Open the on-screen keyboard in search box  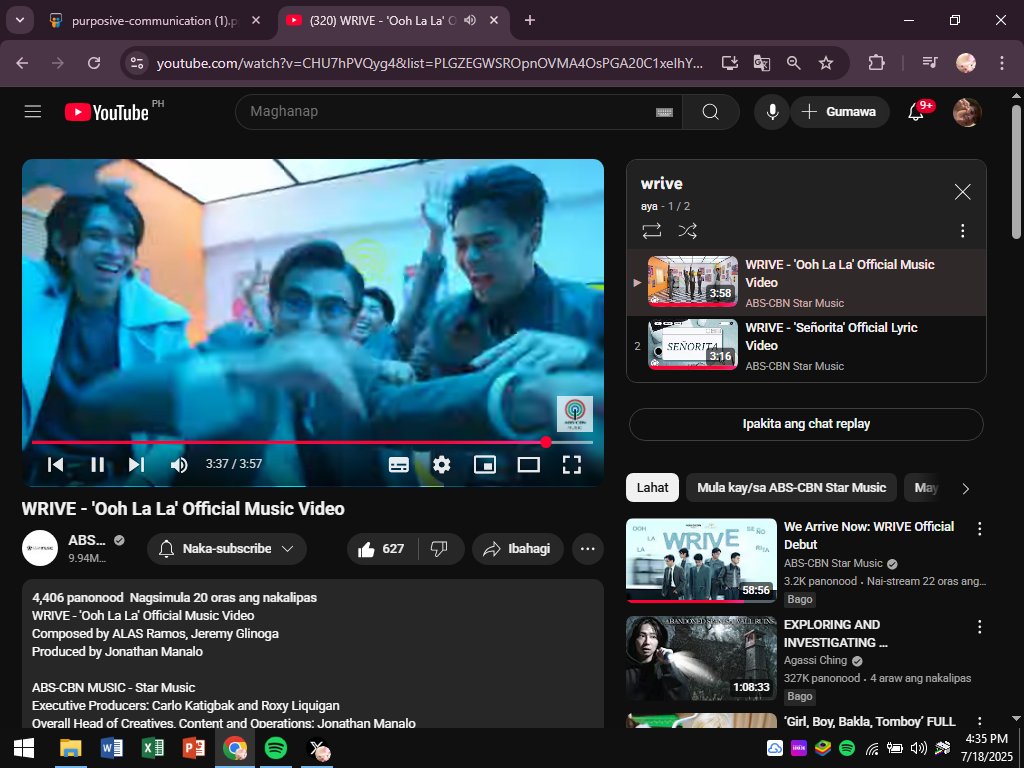click(x=664, y=112)
